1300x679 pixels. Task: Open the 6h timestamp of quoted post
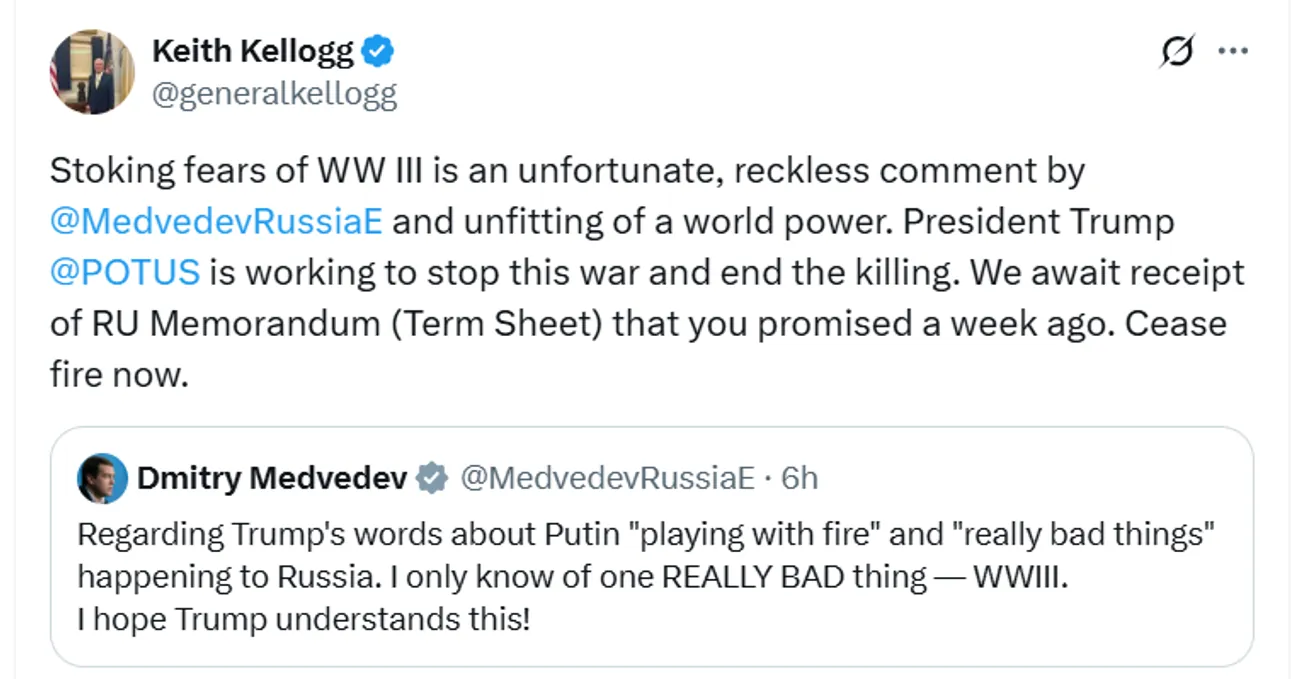point(799,479)
